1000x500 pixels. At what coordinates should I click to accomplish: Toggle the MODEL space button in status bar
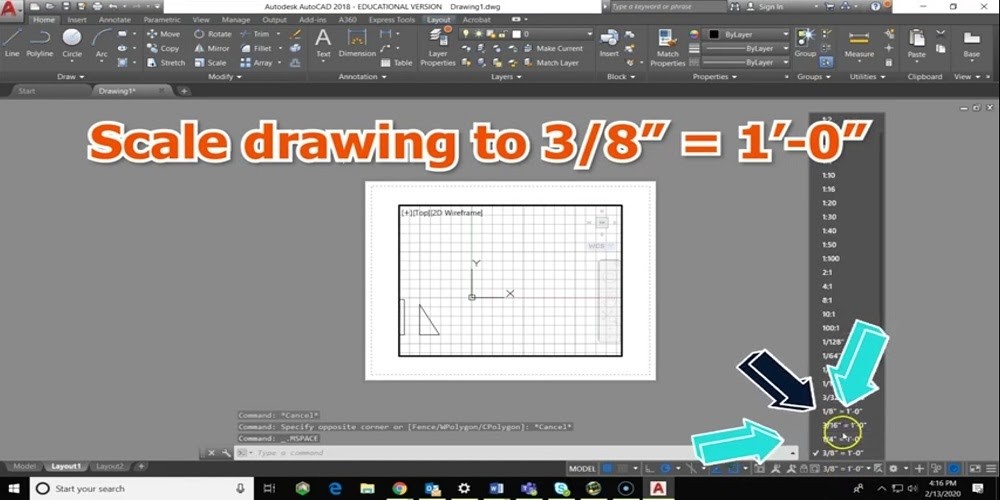click(x=582, y=468)
